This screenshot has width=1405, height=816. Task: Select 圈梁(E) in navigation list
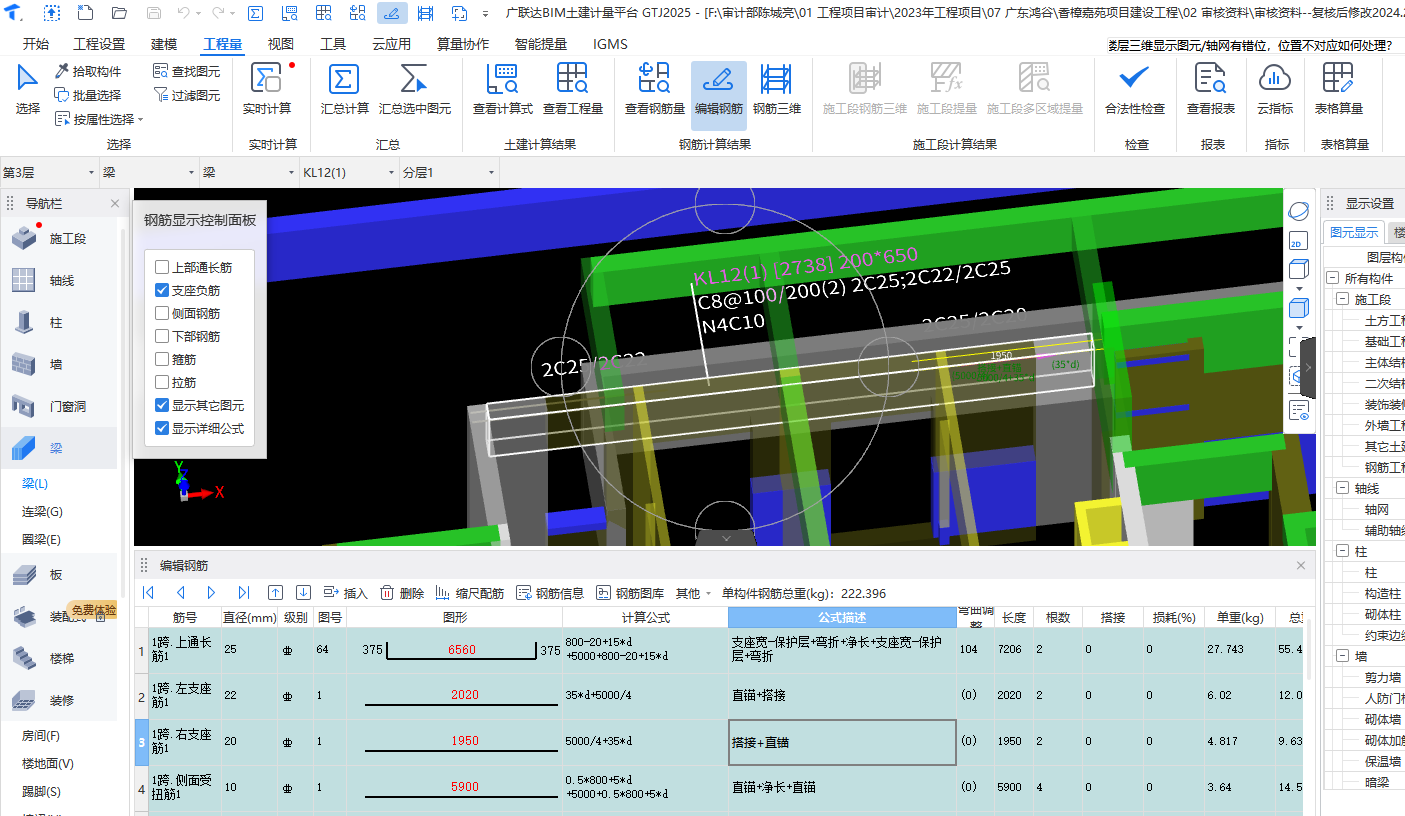42,540
